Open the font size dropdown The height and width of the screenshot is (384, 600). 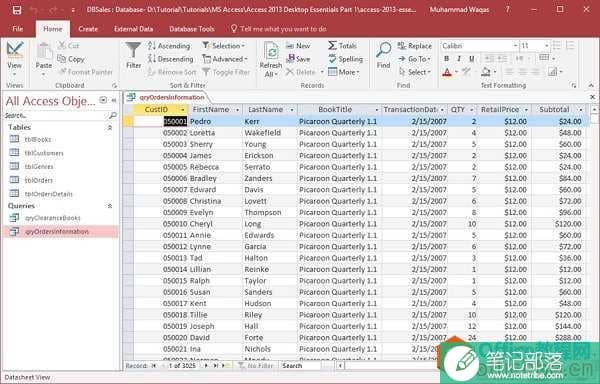[547, 46]
